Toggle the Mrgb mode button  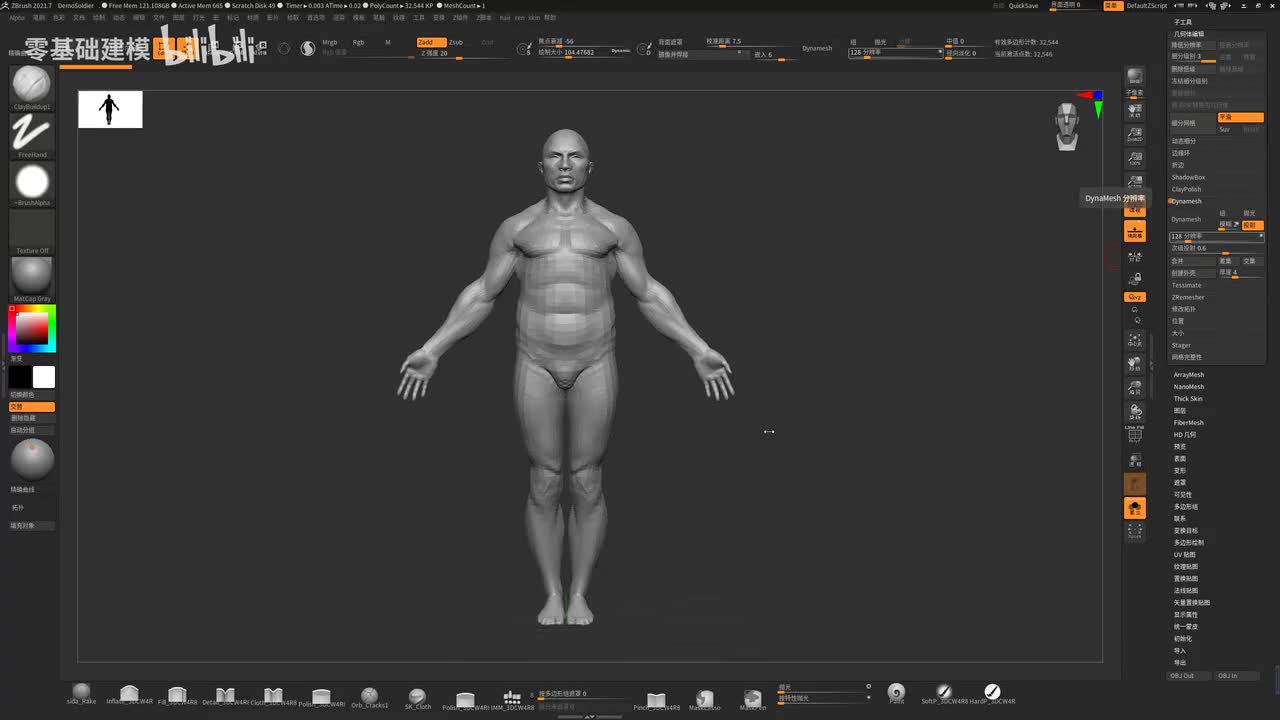click(330, 42)
